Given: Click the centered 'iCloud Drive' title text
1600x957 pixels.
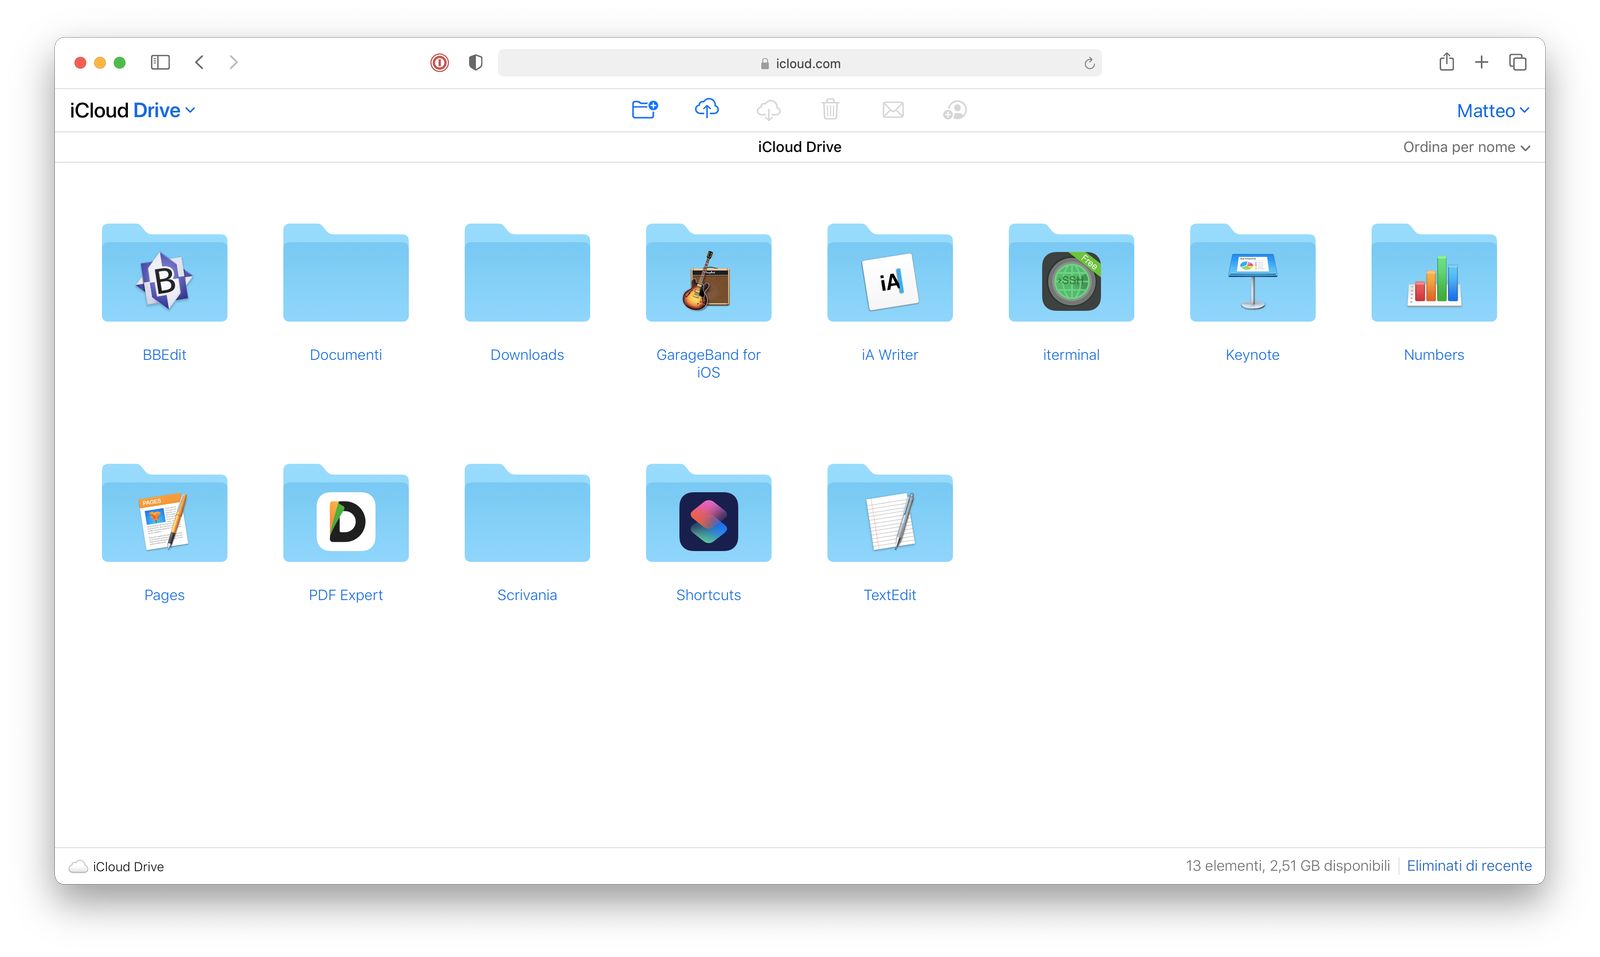Looking at the screenshot, I should (800, 147).
